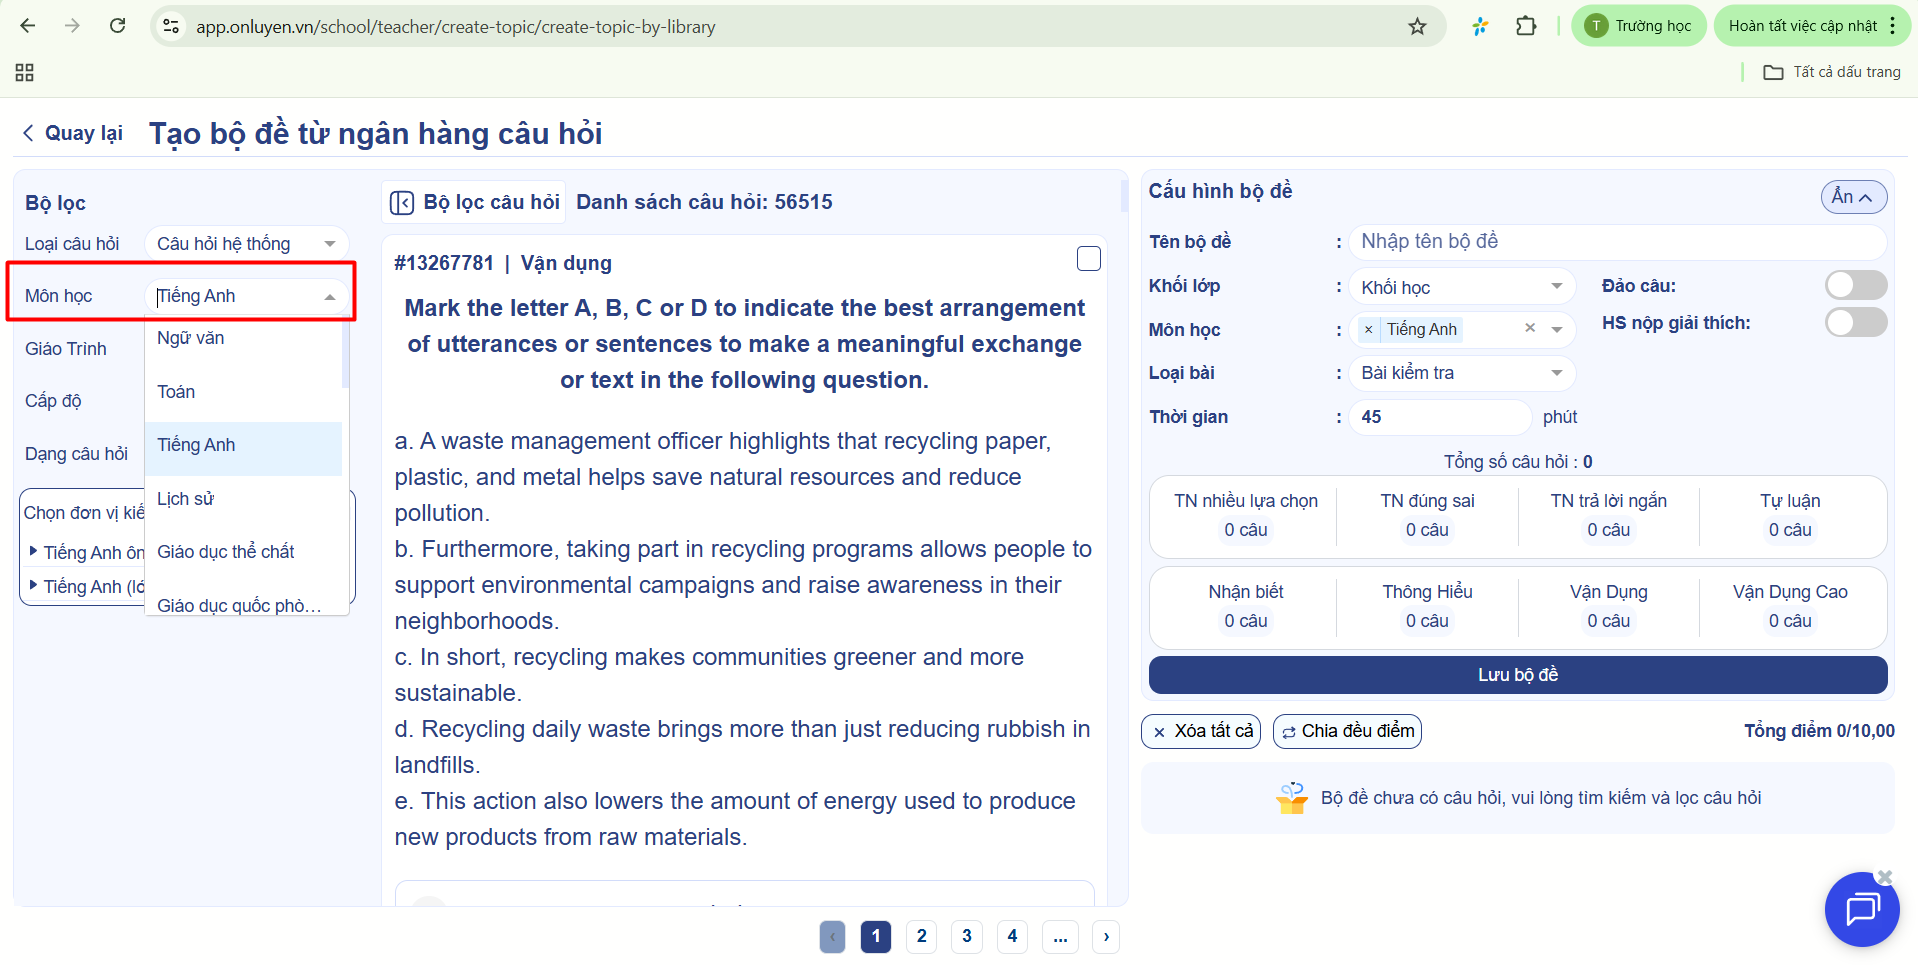This screenshot has height=965, width=1918.
Task: Reload the page
Action: 118,27
